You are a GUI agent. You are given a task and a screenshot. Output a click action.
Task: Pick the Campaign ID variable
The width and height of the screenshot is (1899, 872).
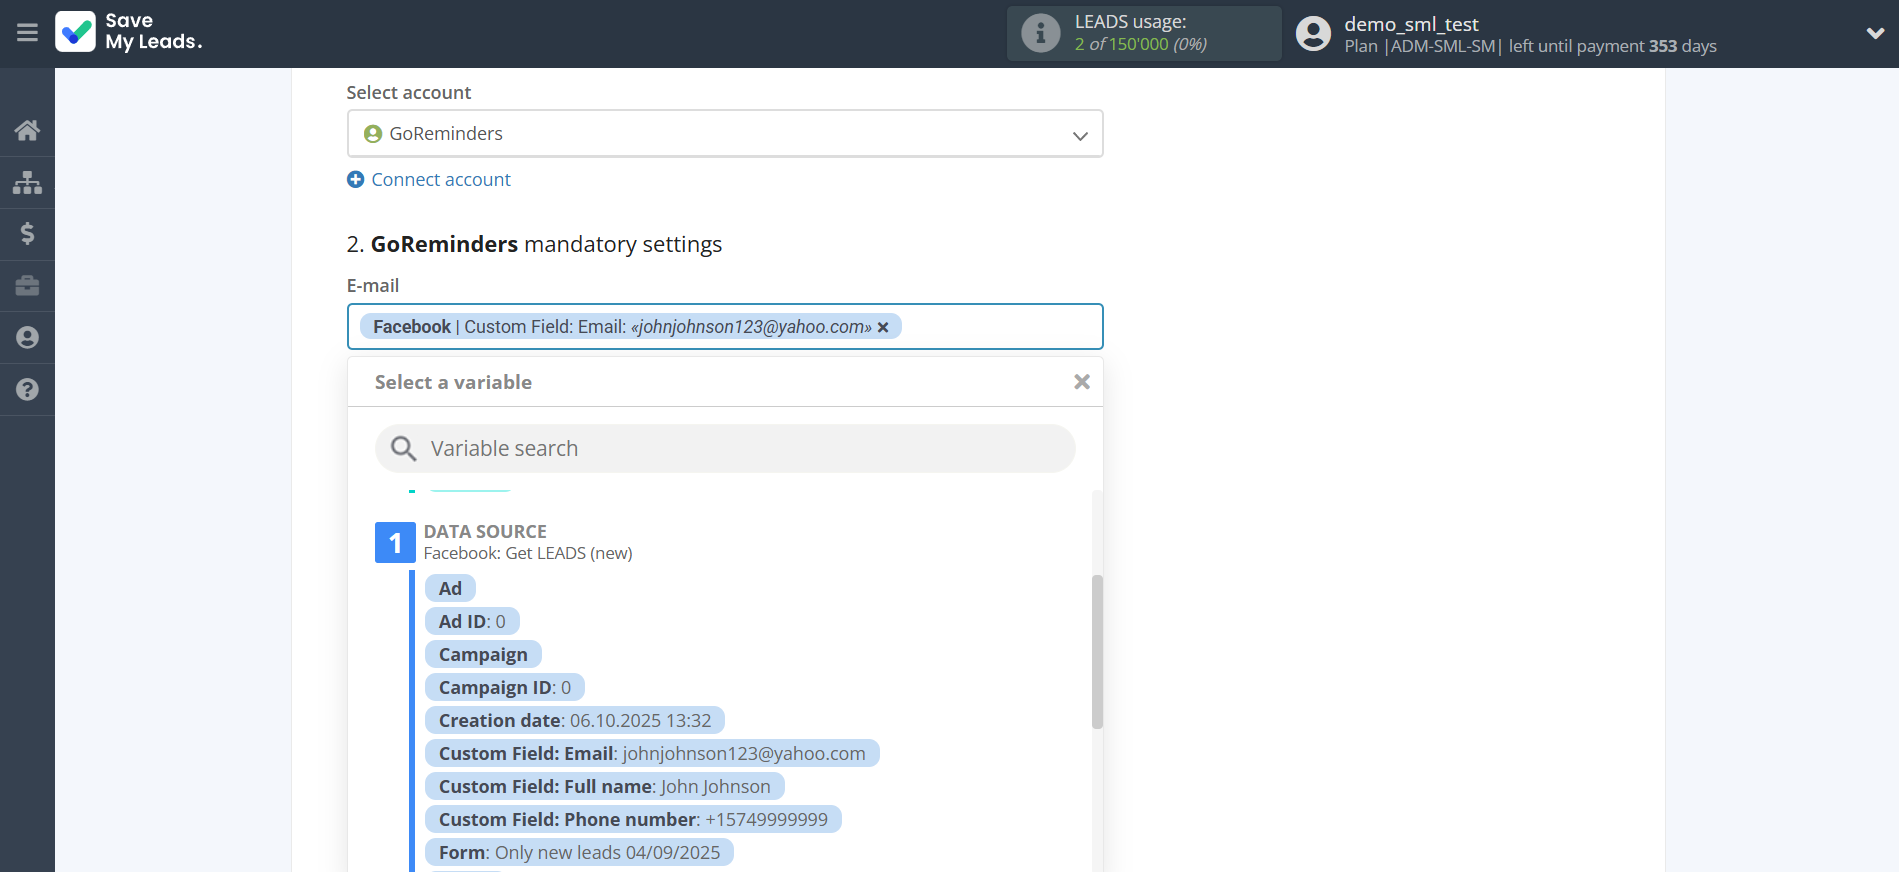pos(504,688)
